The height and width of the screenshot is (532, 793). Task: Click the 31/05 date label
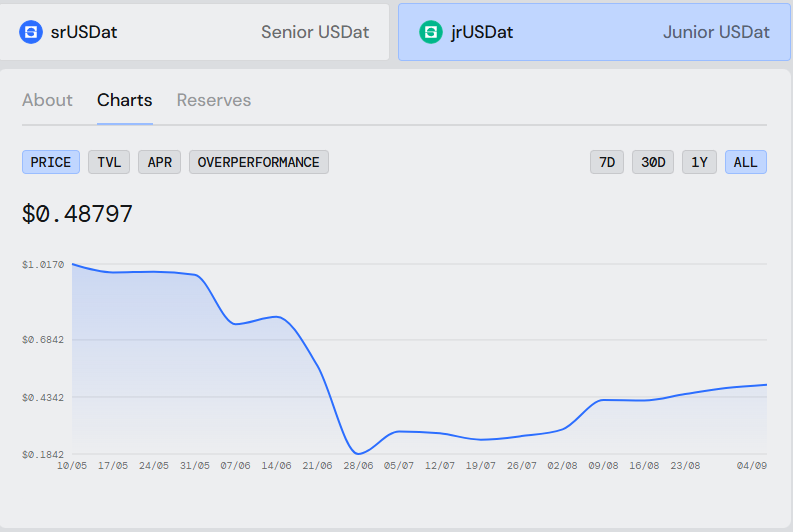click(195, 465)
